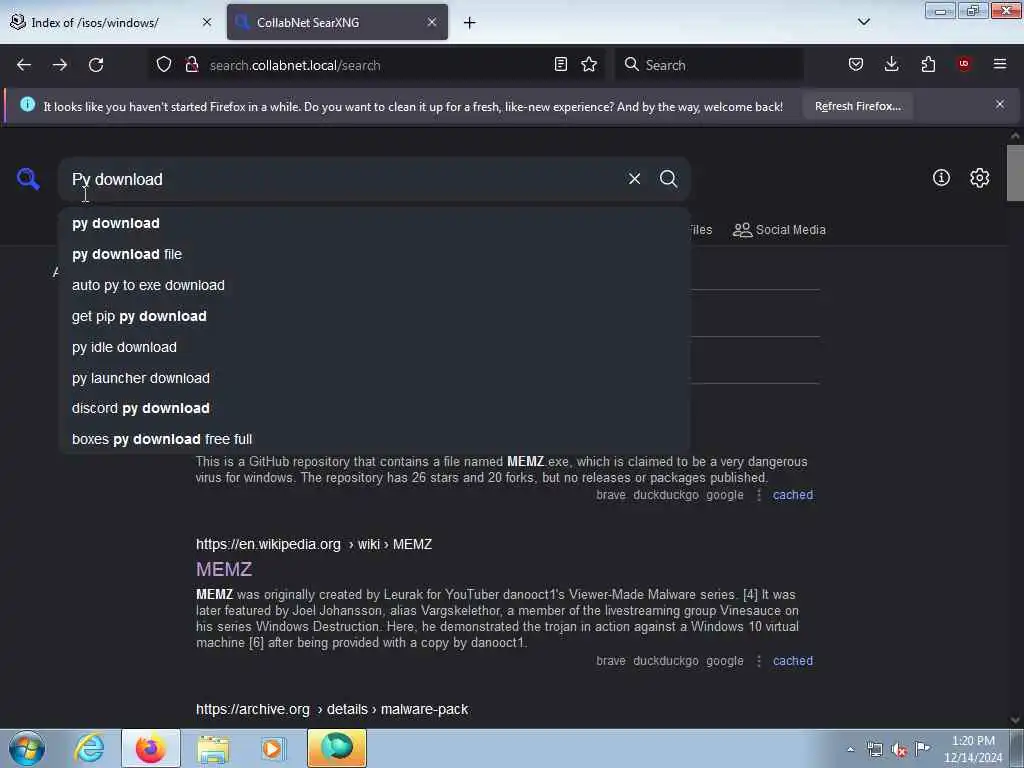
Task: Click the Refresh Firefox button
Action: 857,106
